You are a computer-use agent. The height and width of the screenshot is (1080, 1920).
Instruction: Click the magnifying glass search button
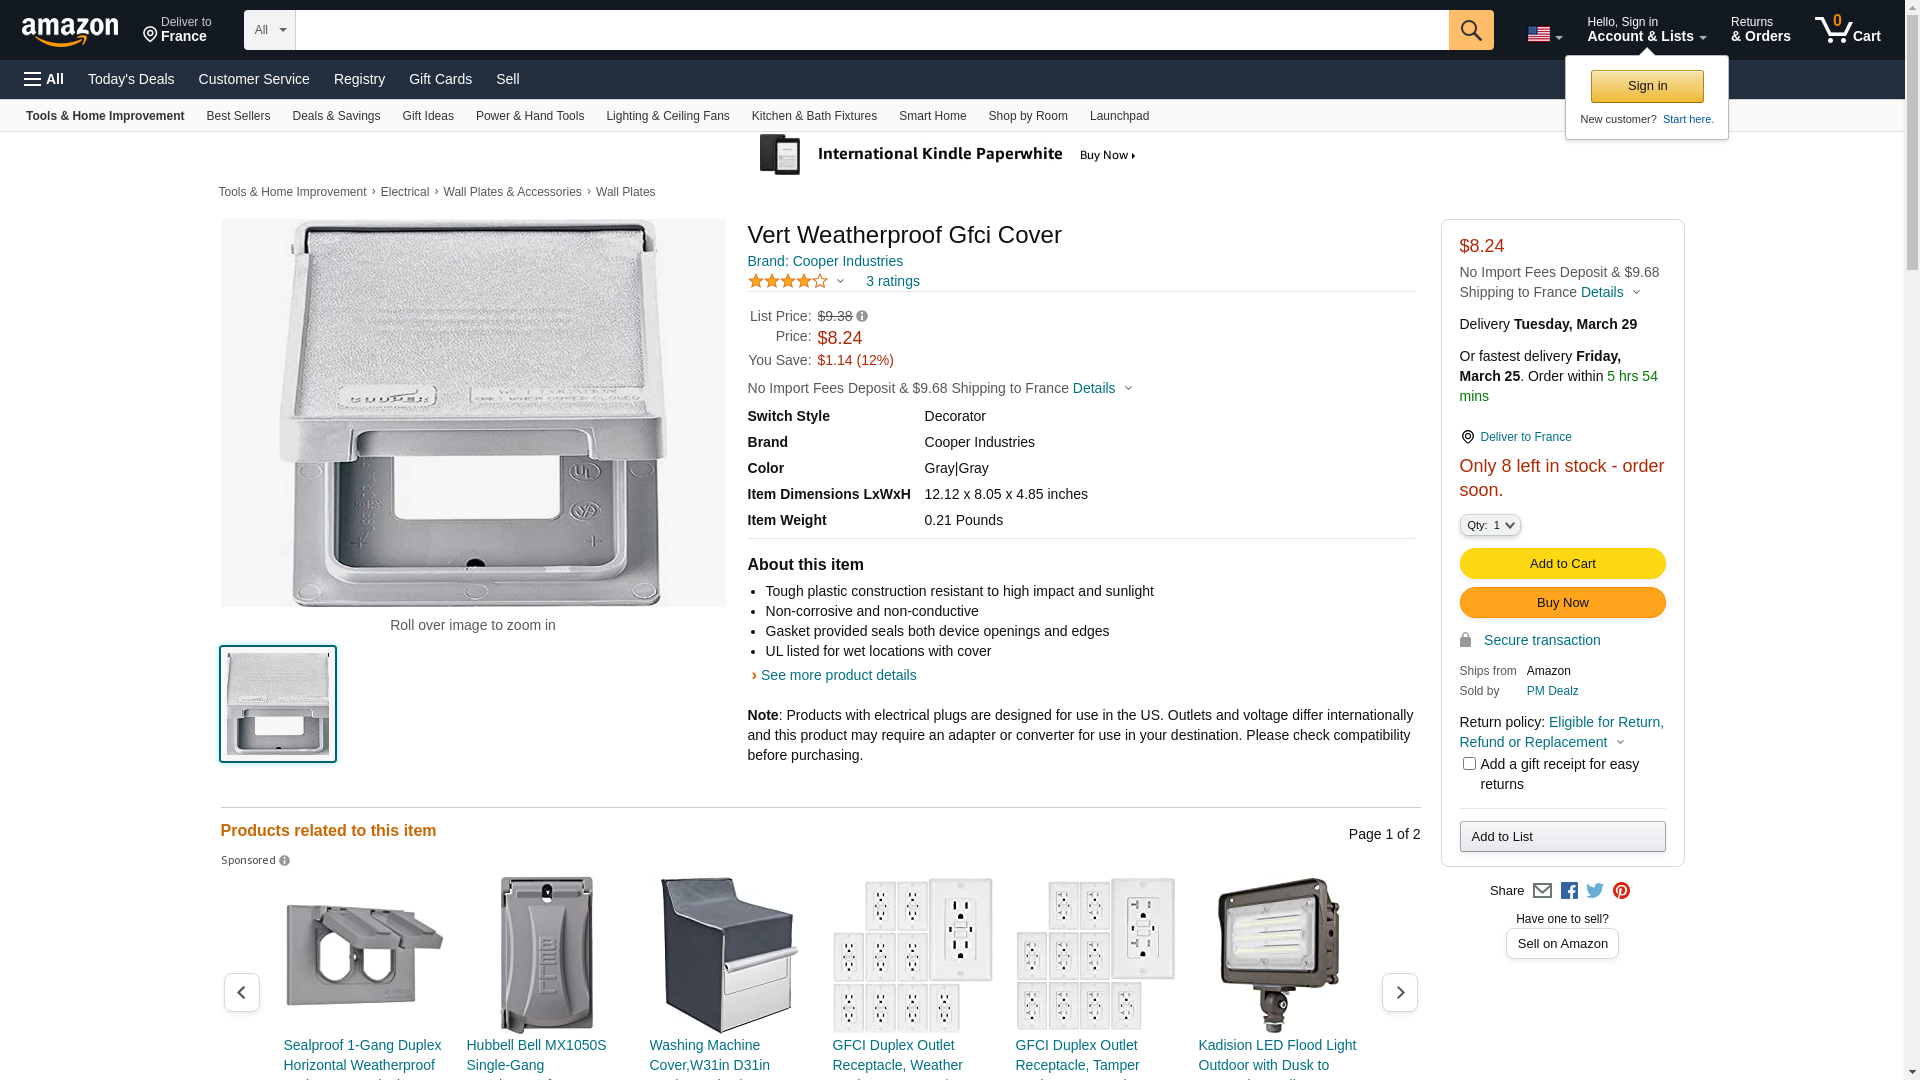[x=1470, y=30]
